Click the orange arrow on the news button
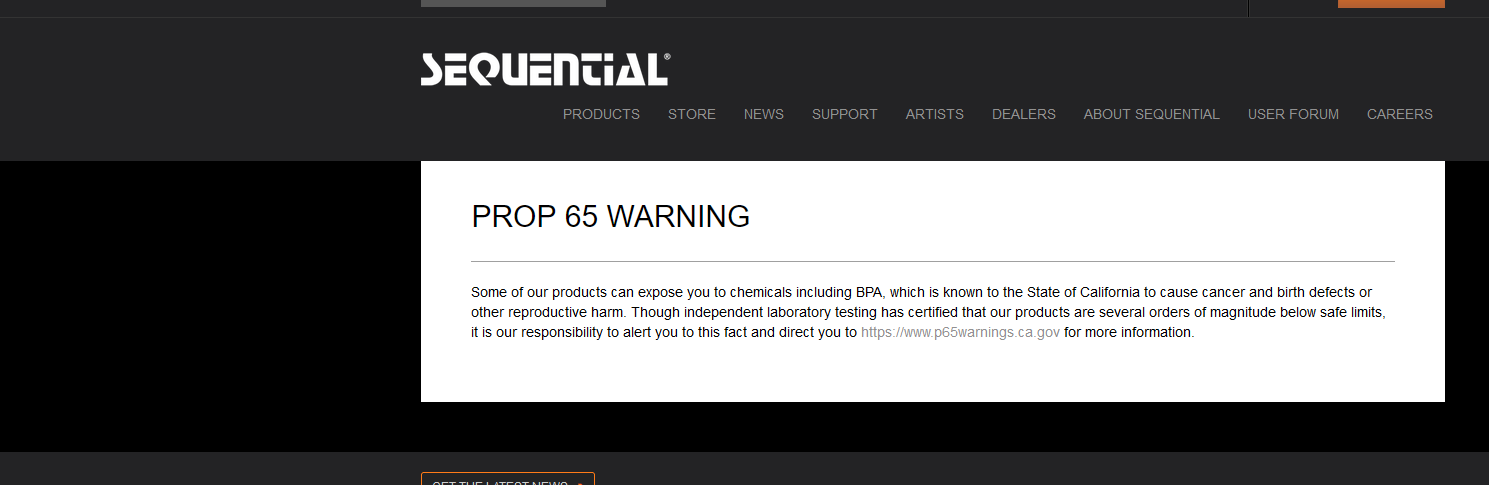 (580, 482)
